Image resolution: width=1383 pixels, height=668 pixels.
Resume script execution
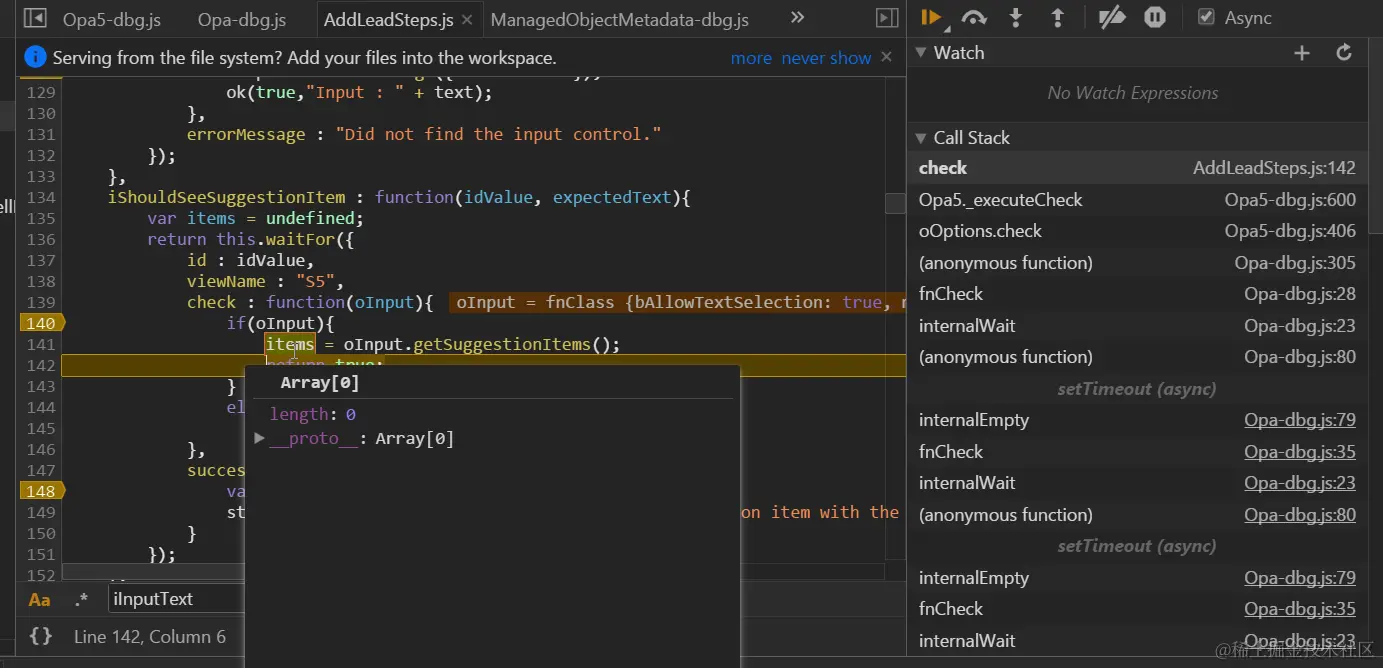[x=931, y=17]
